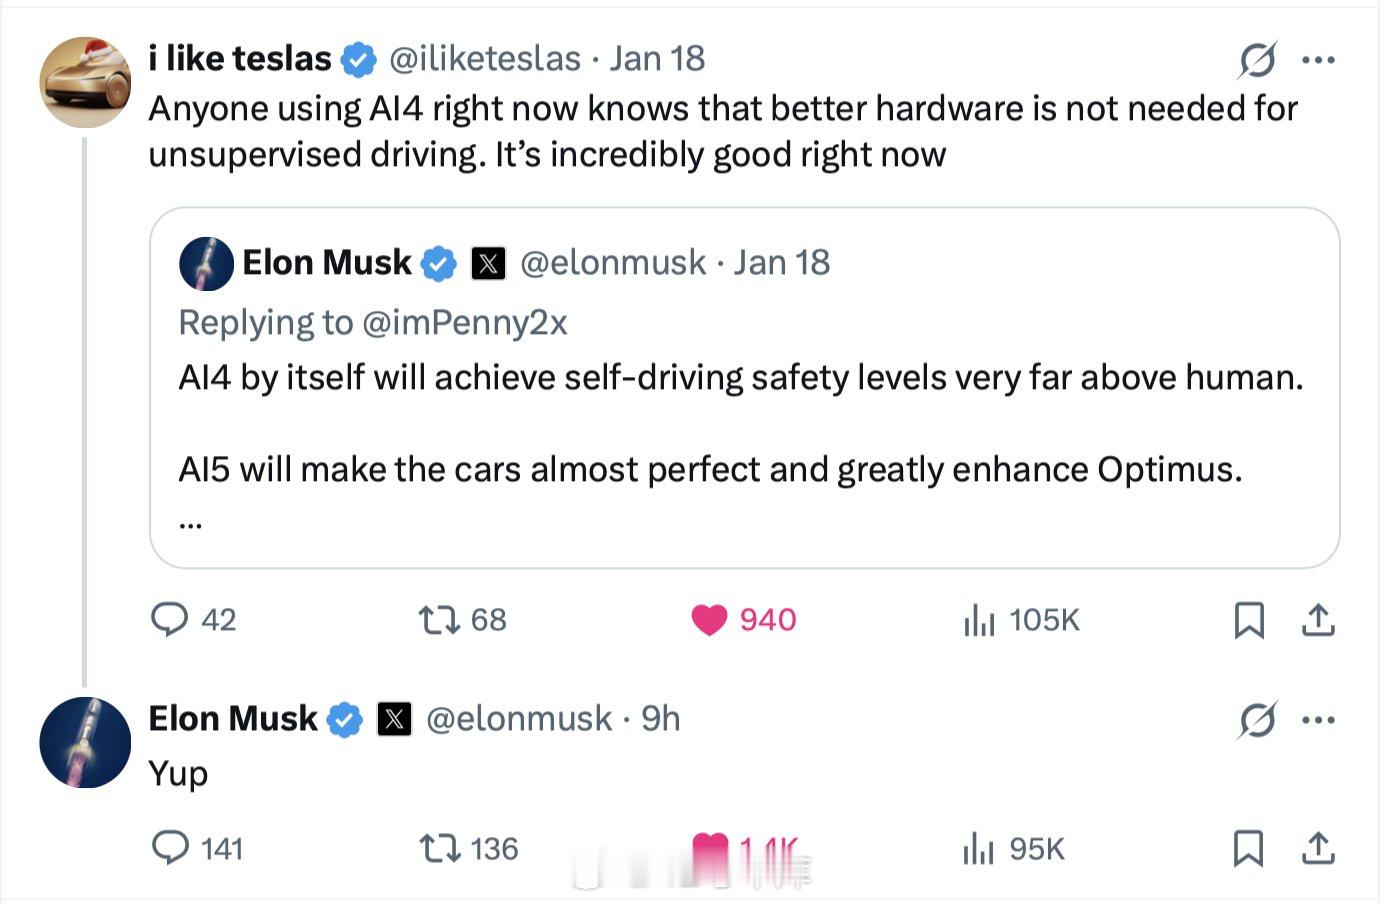Image resolution: width=1382 pixels, height=904 pixels.
Task: Share the i like teslas post
Action: 1318,620
